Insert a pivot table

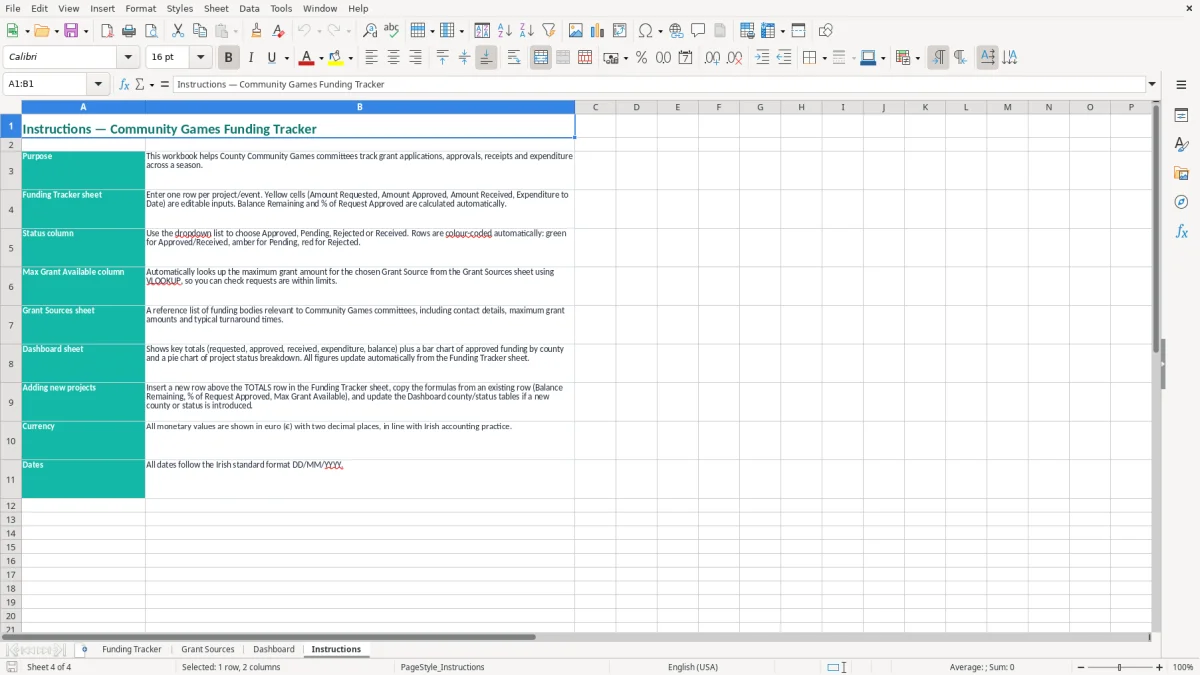620,31
